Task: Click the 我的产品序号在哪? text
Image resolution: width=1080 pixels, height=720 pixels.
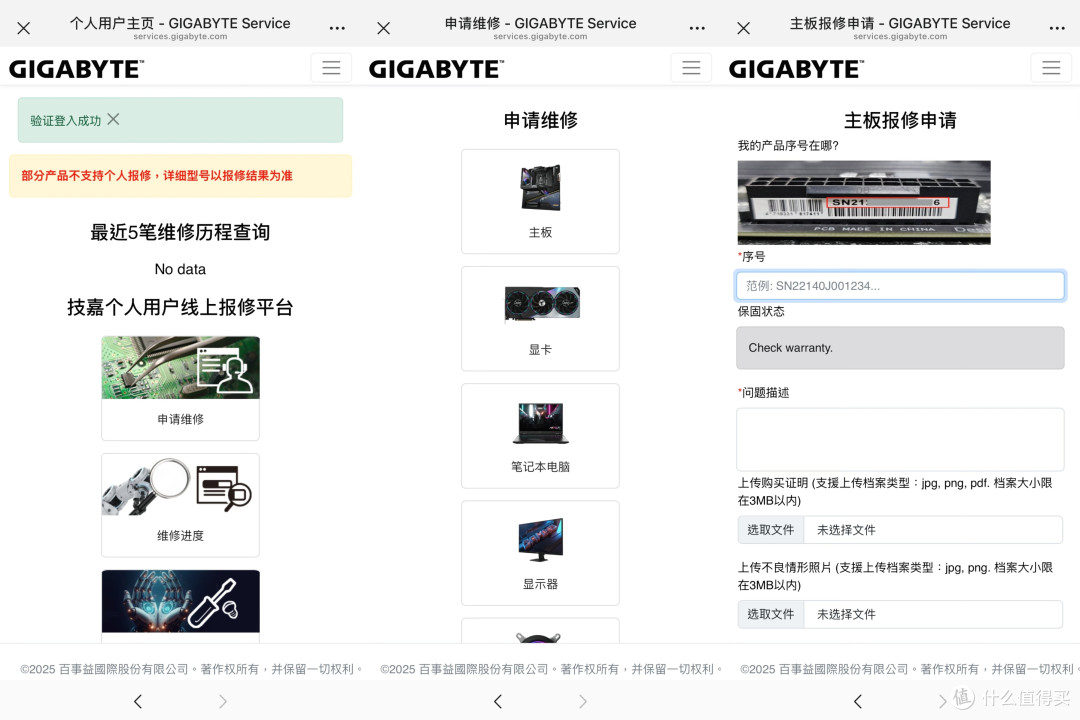Action: [x=788, y=145]
